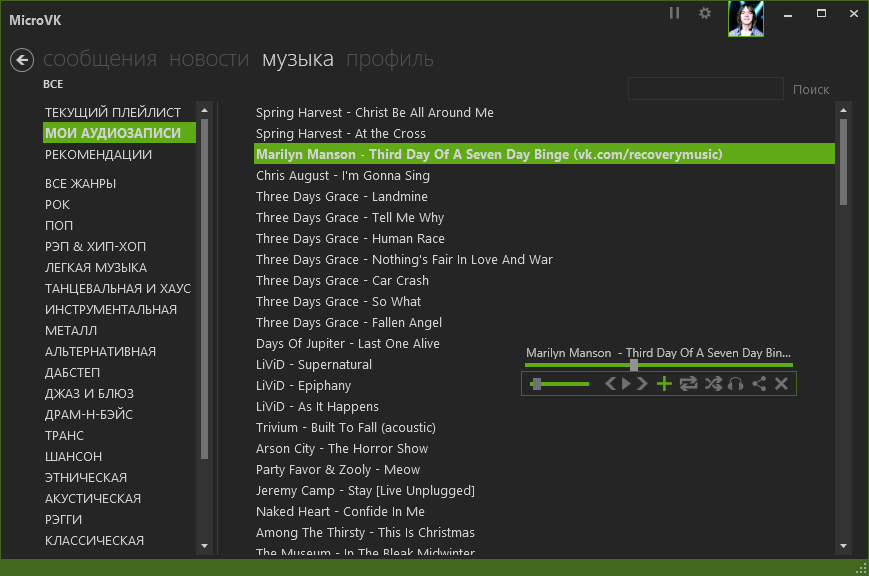This screenshot has width=869, height=576.
Task: Click the play button in the mini player
Action: [x=626, y=384]
